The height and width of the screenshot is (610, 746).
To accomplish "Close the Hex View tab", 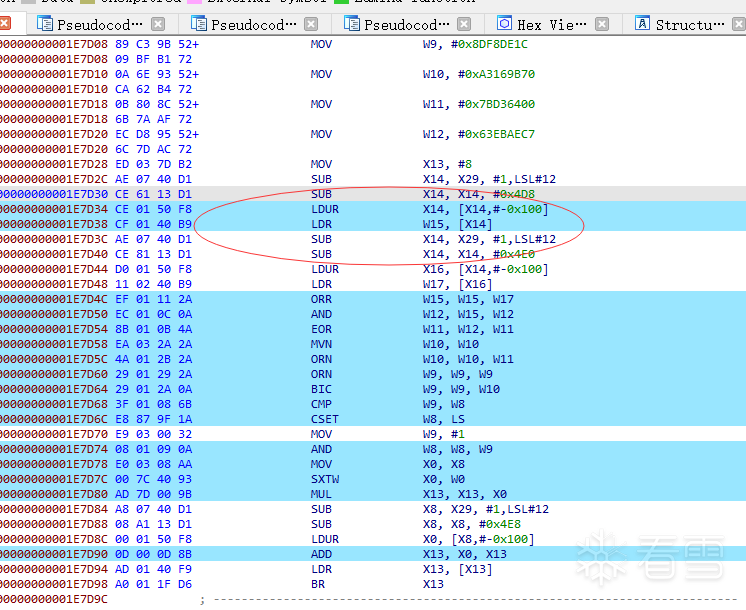I will coord(602,24).
